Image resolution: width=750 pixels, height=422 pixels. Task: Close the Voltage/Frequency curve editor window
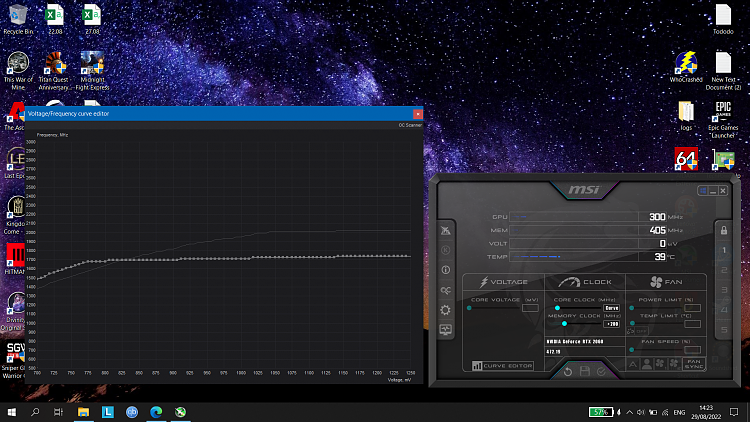point(418,114)
